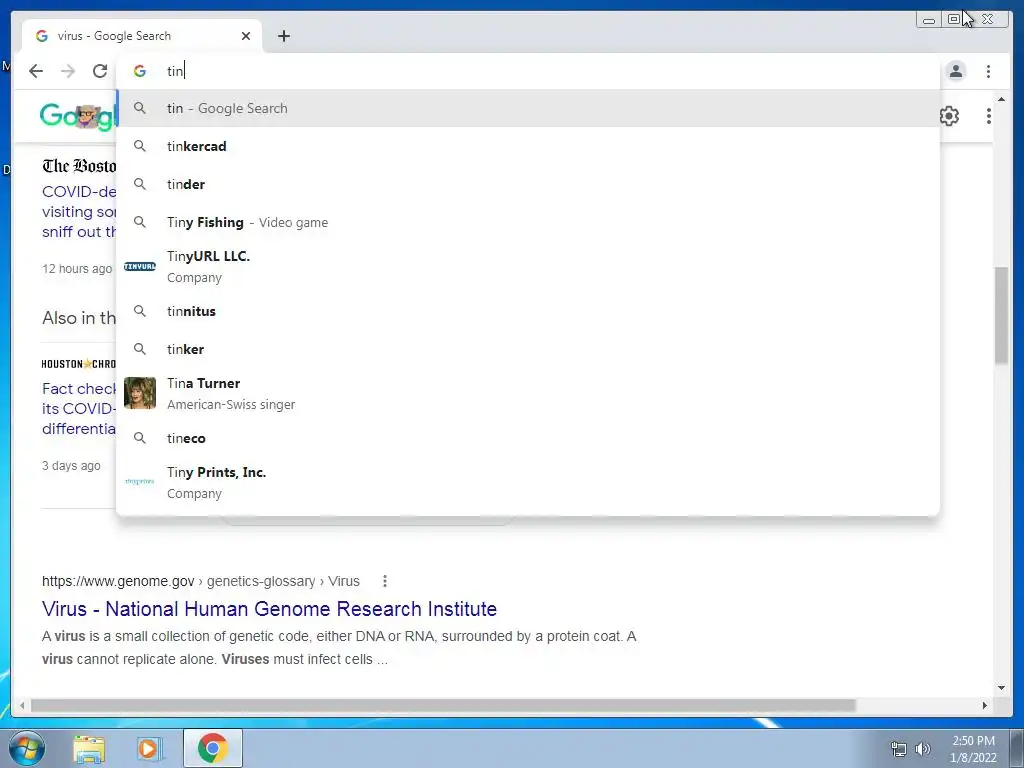This screenshot has width=1024, height=768.
Task: Open the network tray icon
Action: pos(899,748)
